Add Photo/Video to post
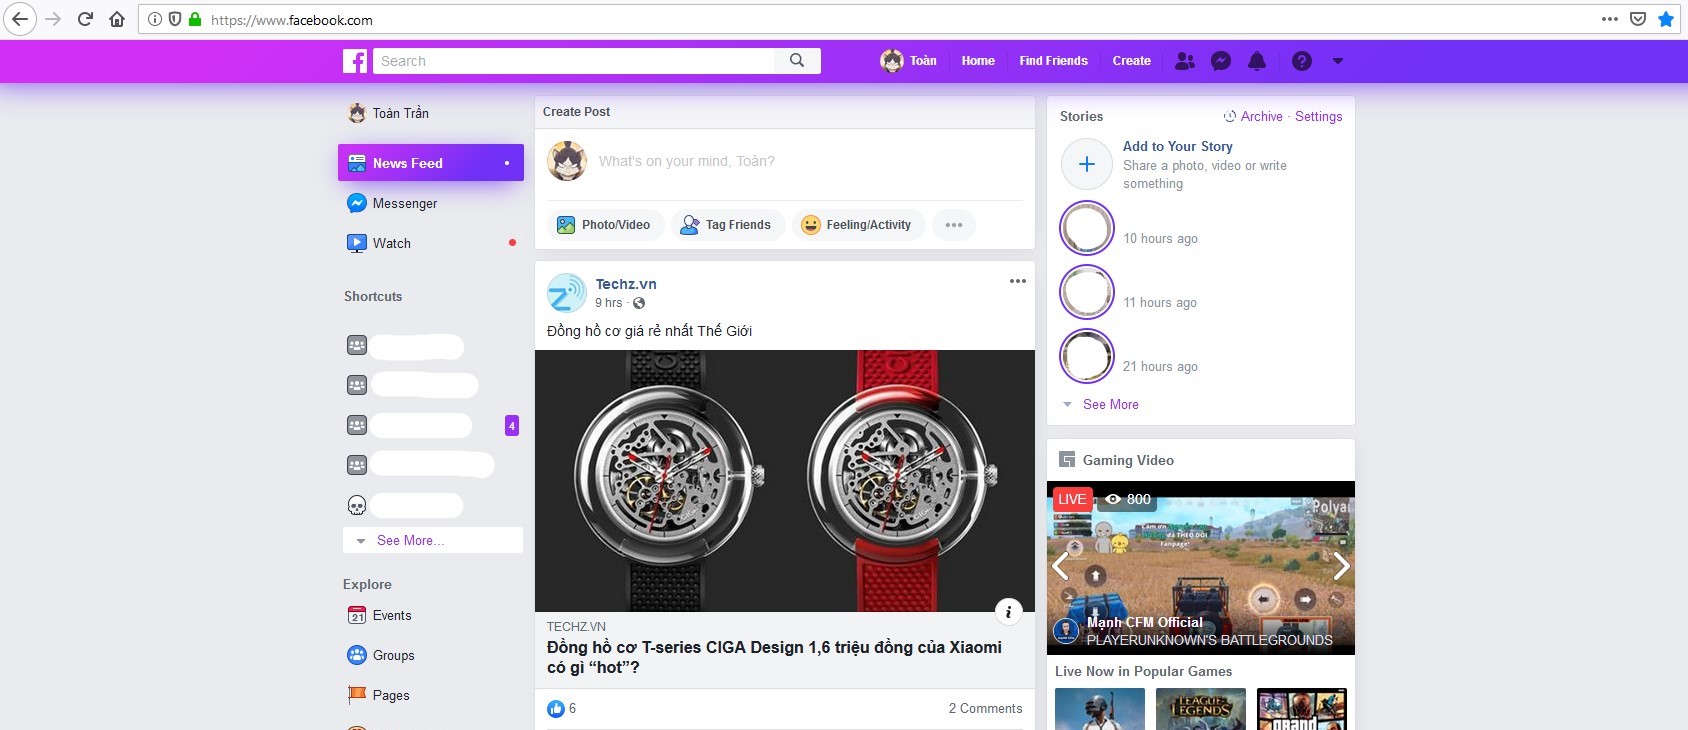 point(604,225)
